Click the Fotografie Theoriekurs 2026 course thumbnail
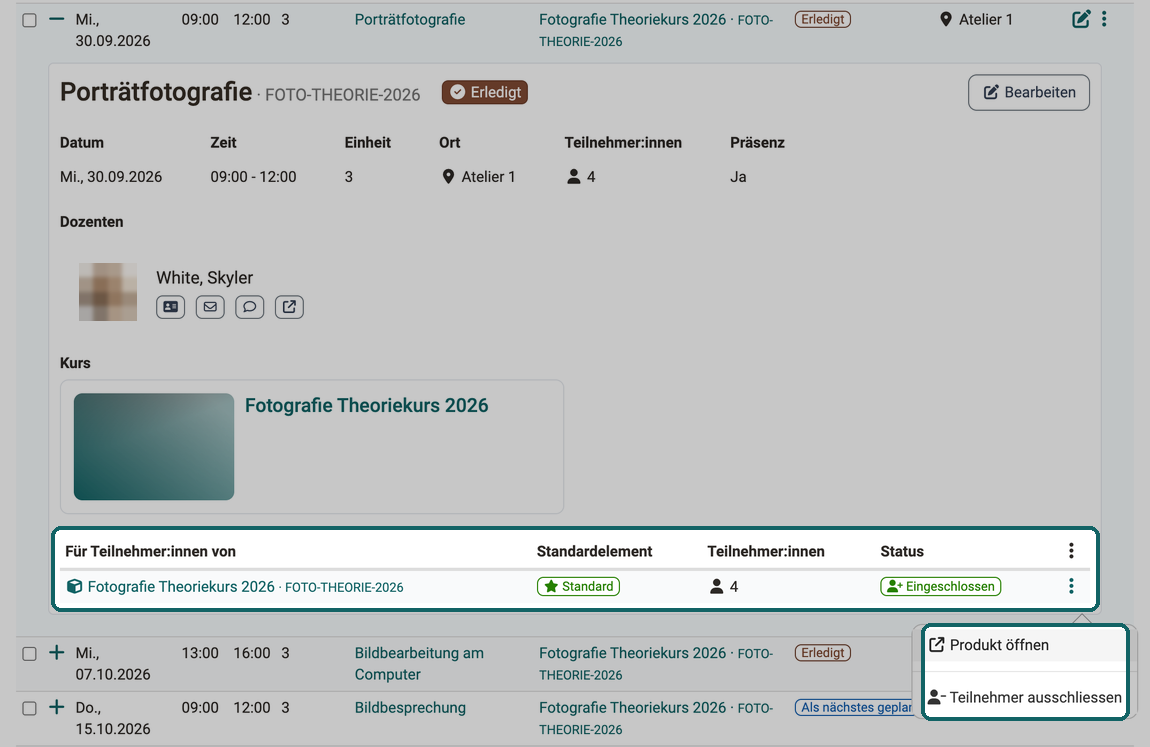The width and height of the screenshot is (1150, 747). tap(154, 446)
